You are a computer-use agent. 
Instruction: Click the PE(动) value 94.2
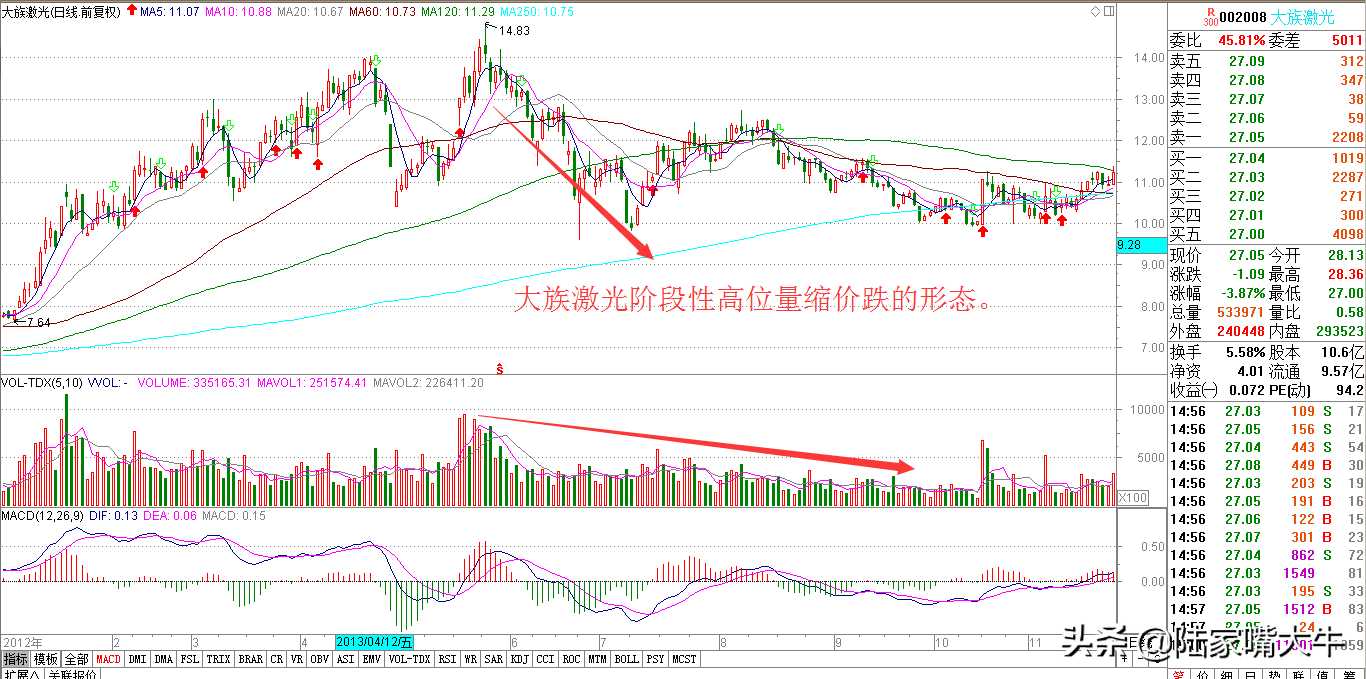pyautogui.click(x=1349, y=390)
